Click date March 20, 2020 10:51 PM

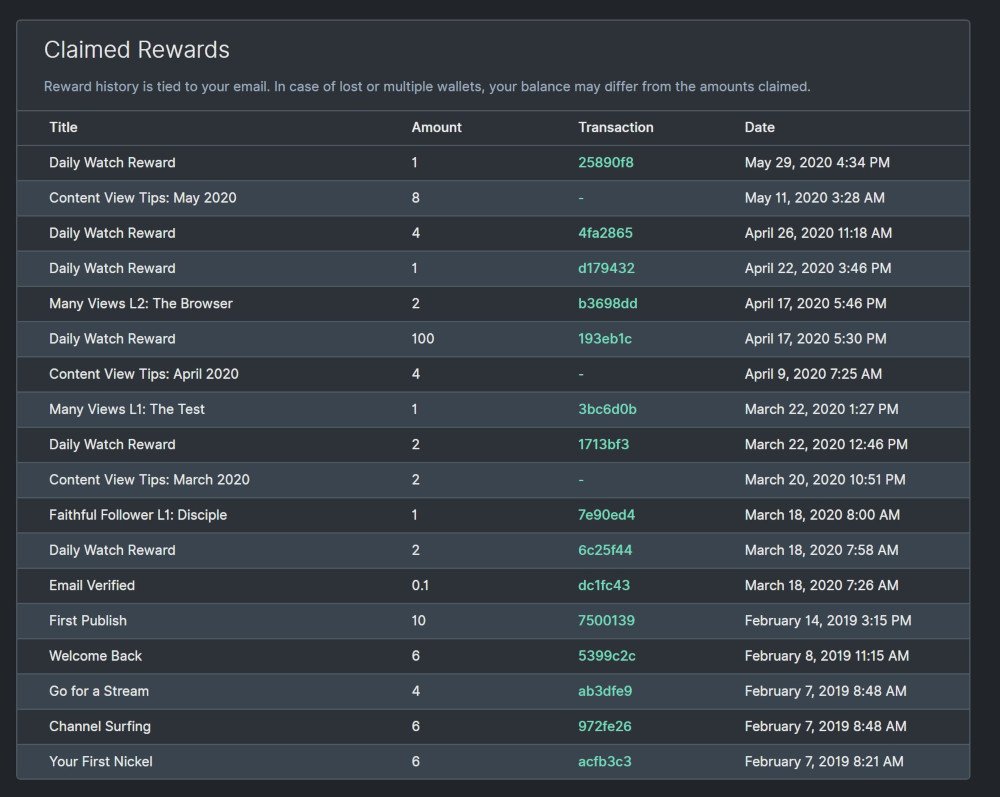pyautogui.click(x=825, y=479)
